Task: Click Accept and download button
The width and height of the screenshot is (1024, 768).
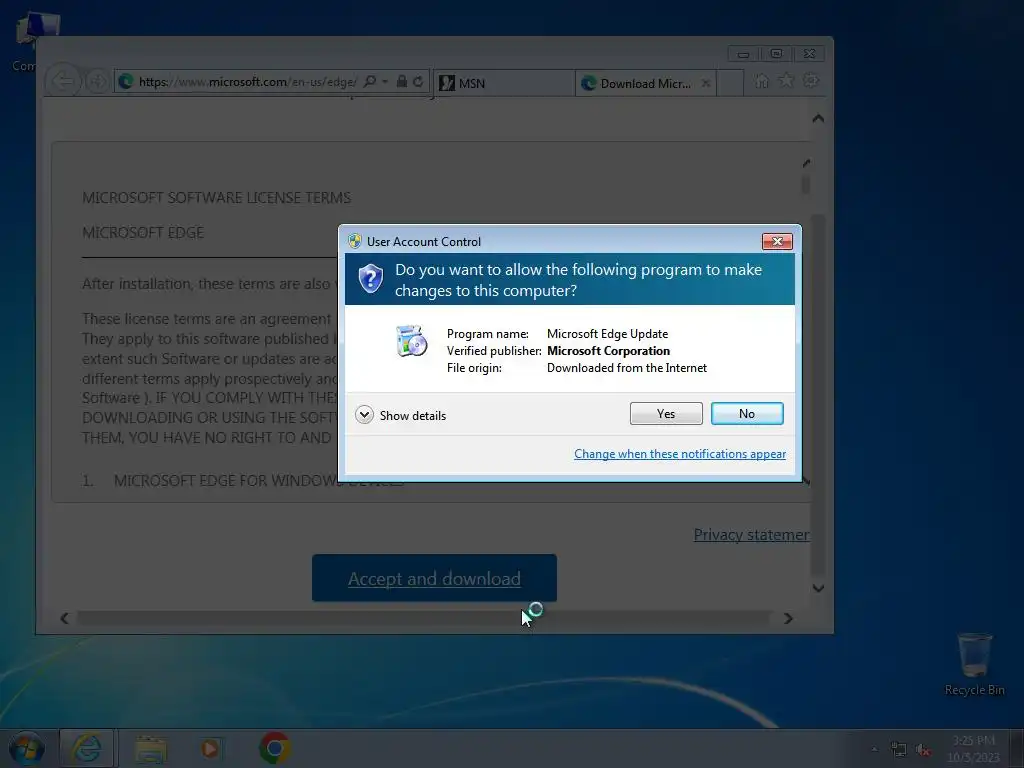Action: [x=434, y=578]
